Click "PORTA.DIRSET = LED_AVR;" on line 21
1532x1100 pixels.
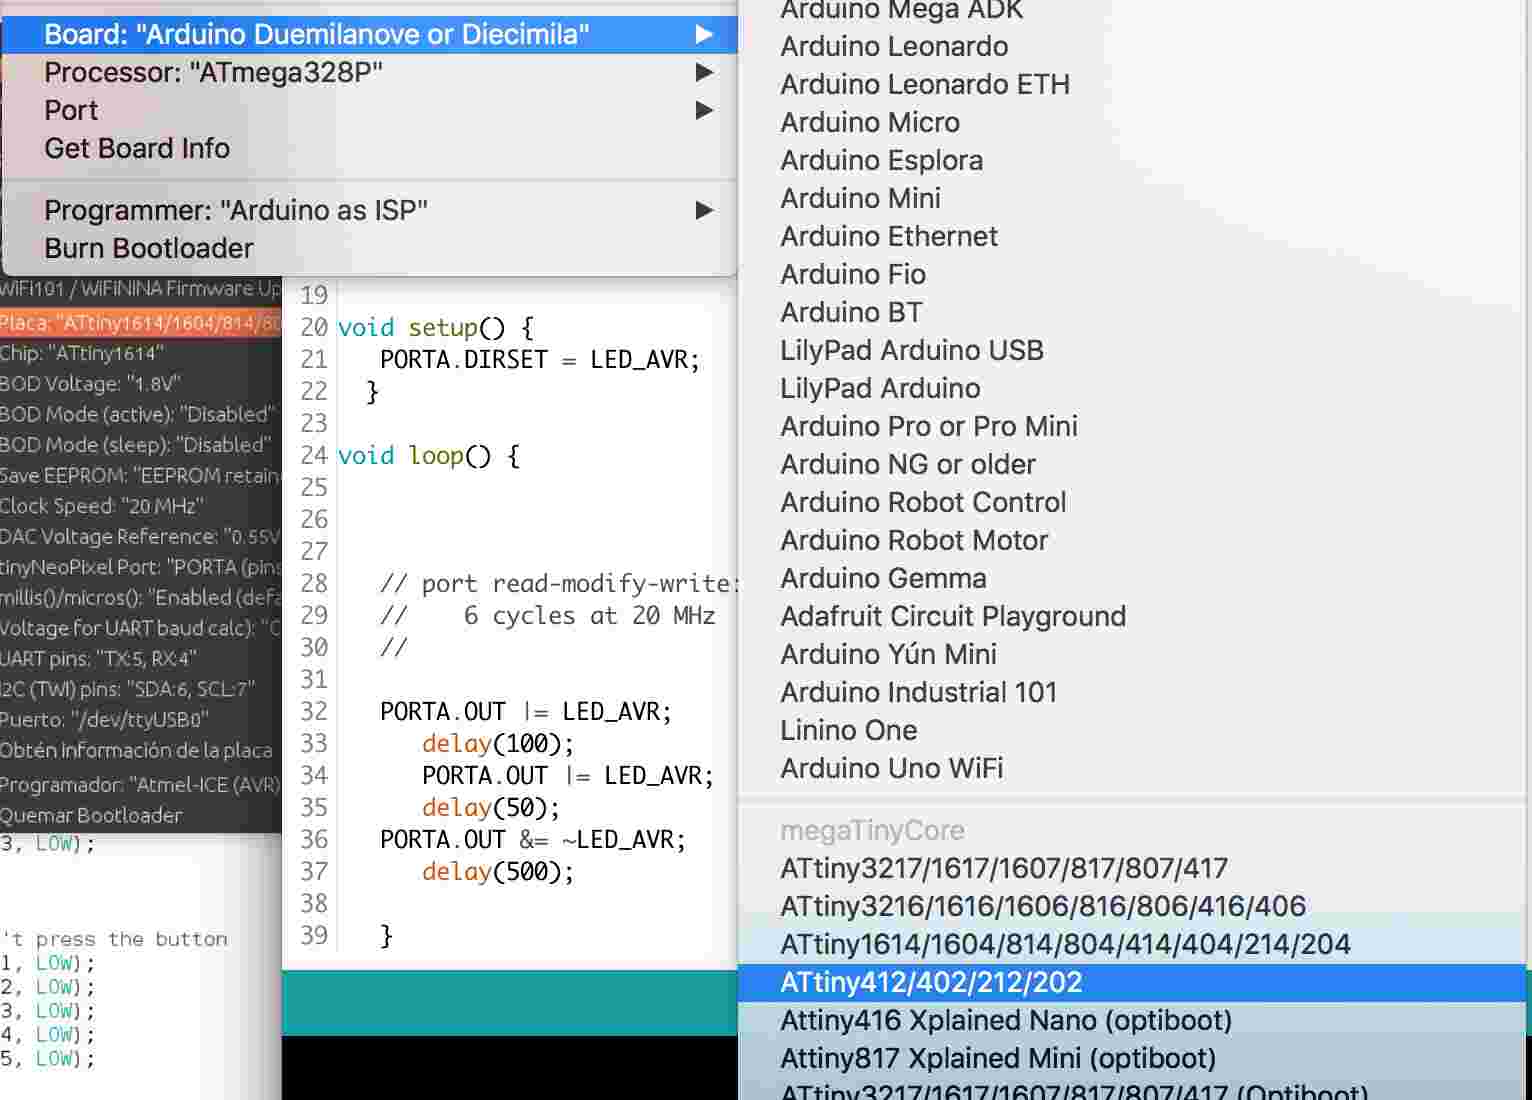[x=540, y=359]
